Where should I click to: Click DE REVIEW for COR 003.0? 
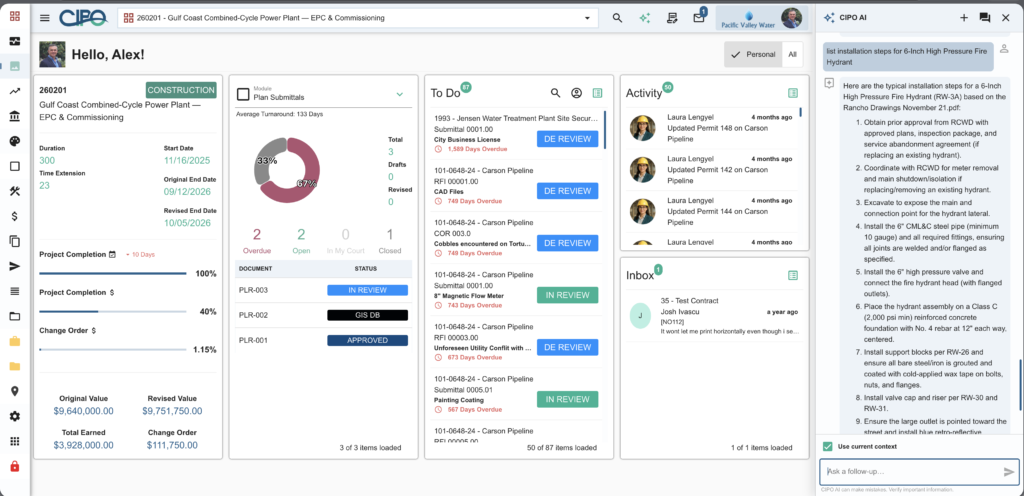[568, 243]
